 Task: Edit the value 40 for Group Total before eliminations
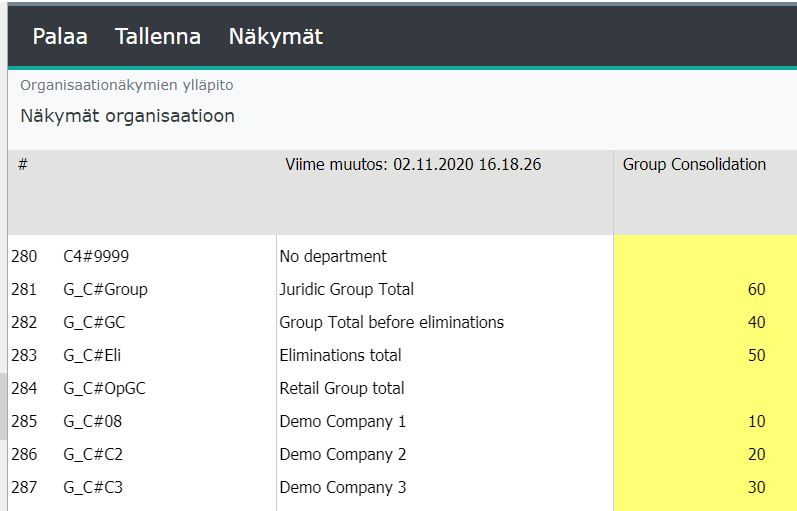[x=704, y=323]
